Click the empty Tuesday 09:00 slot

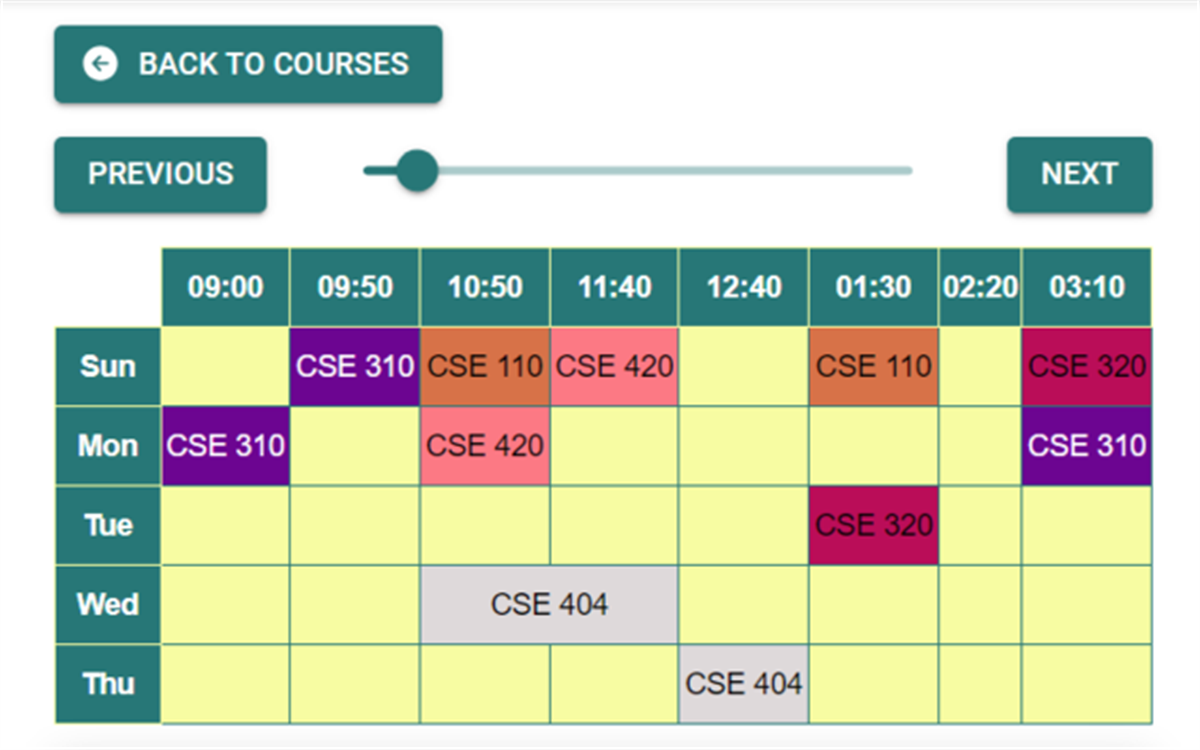click(226, 525)
